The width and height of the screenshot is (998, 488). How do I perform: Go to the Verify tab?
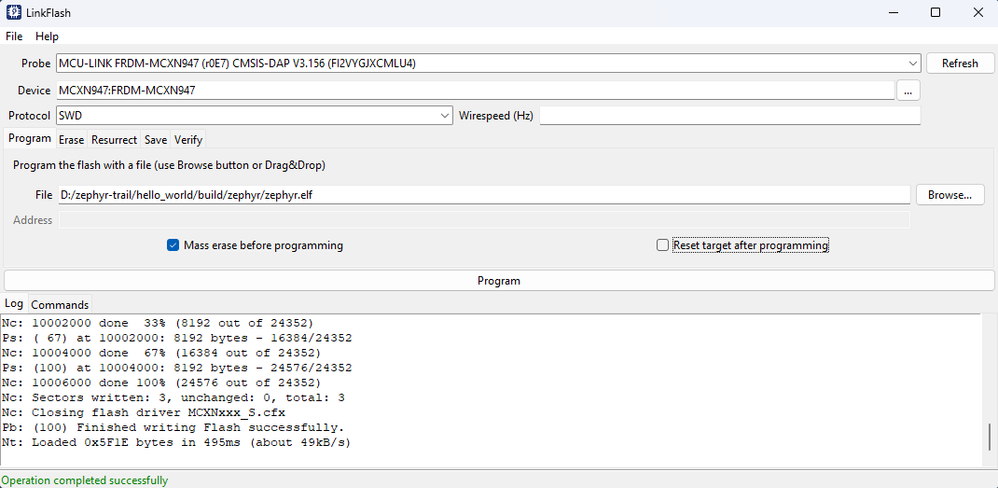tap(188, 140)
